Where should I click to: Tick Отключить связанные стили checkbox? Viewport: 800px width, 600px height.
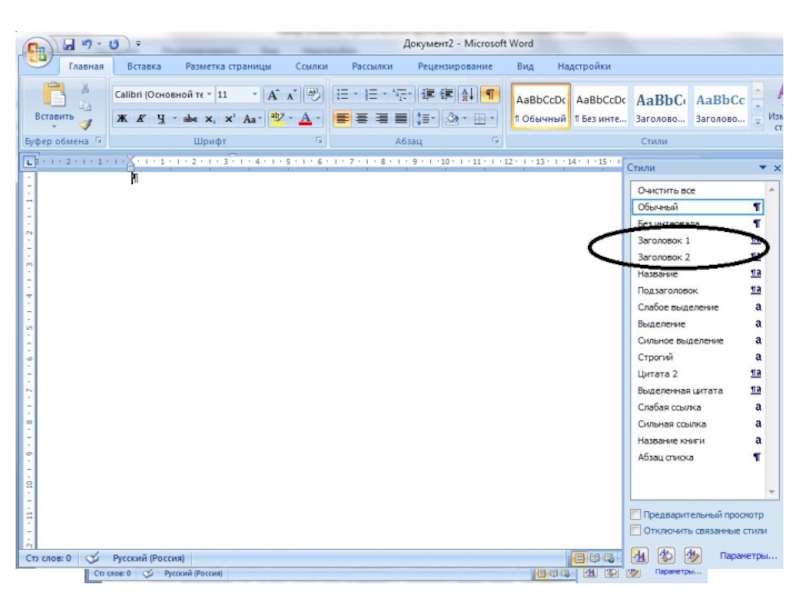[636, 530]
